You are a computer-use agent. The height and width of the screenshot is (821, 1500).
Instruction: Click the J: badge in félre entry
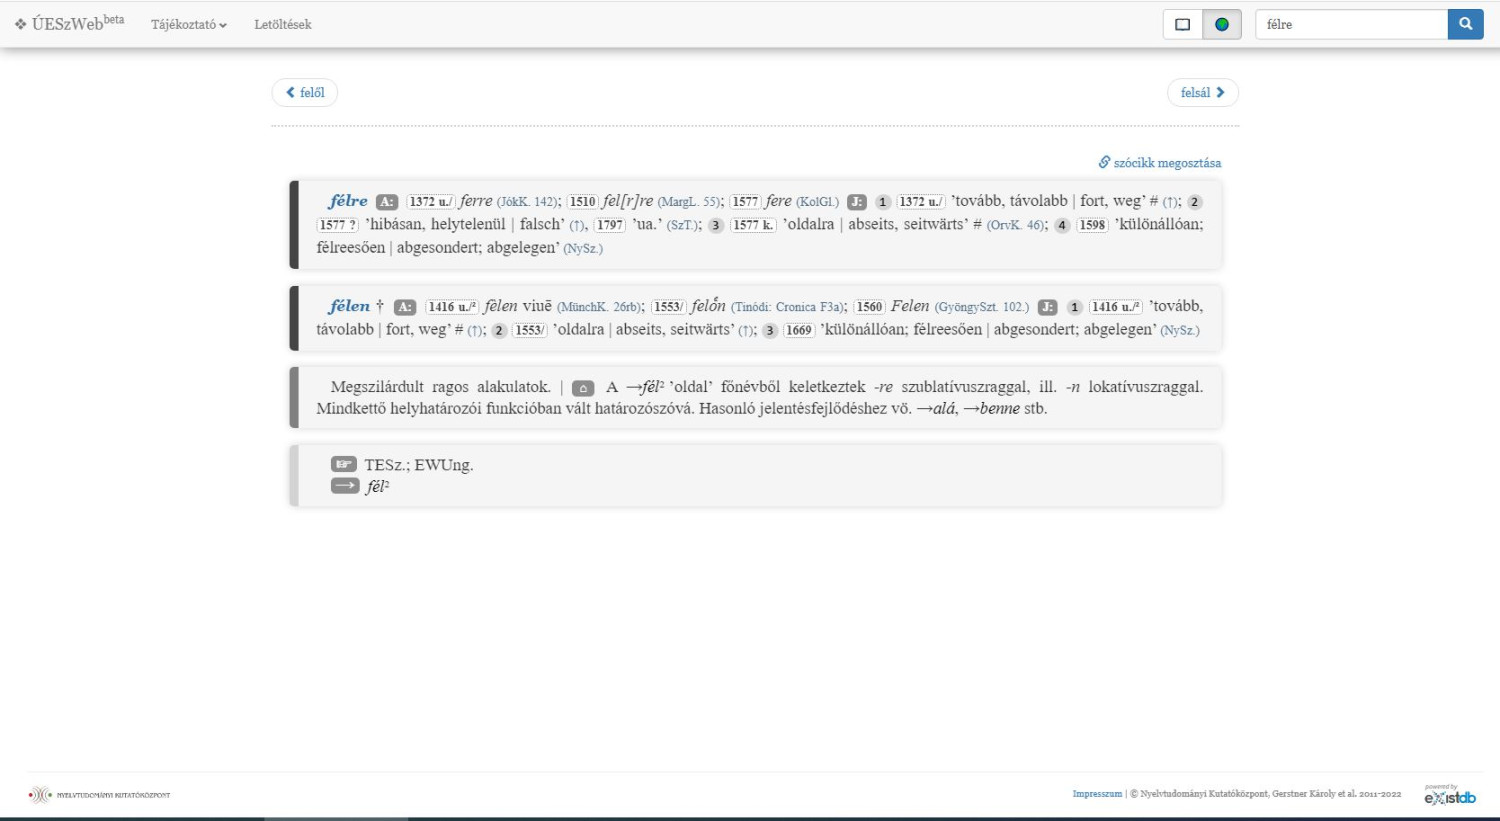[857, 202]
